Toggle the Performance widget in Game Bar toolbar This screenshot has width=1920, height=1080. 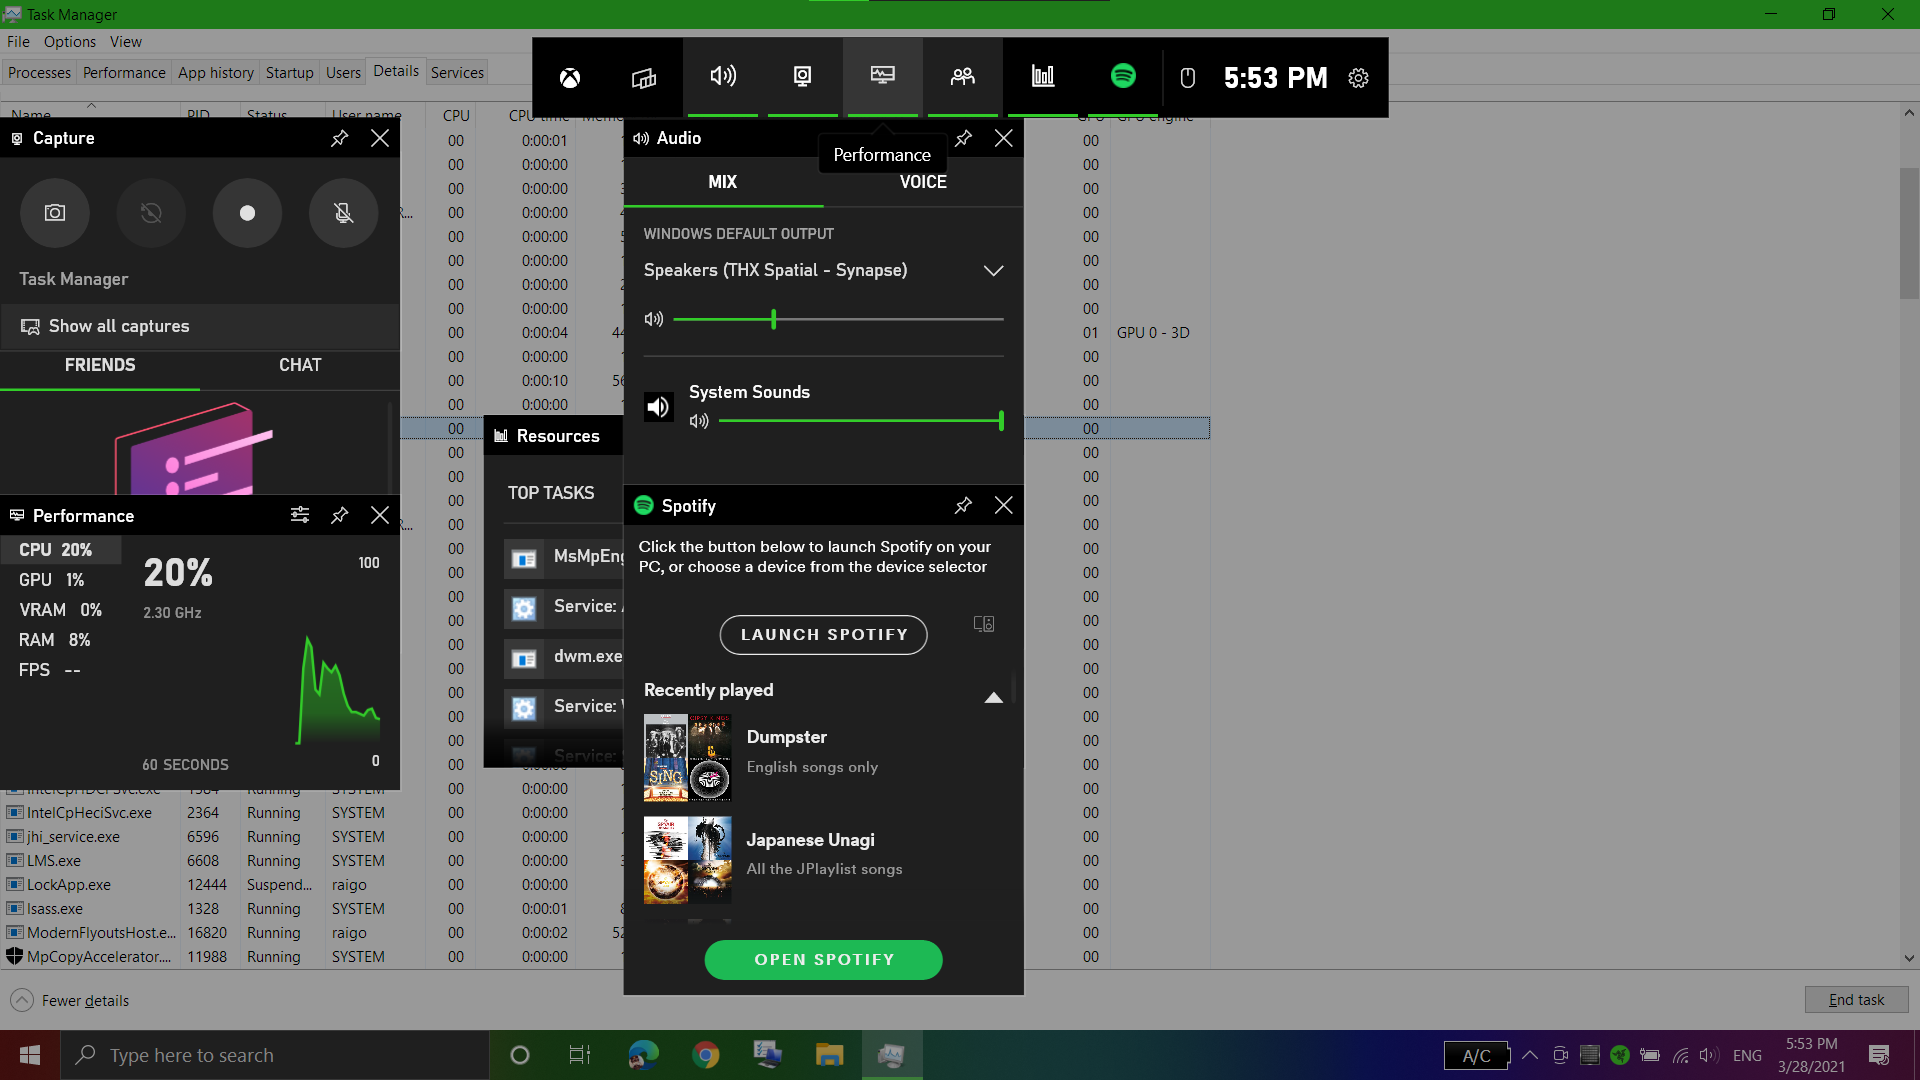882,77
